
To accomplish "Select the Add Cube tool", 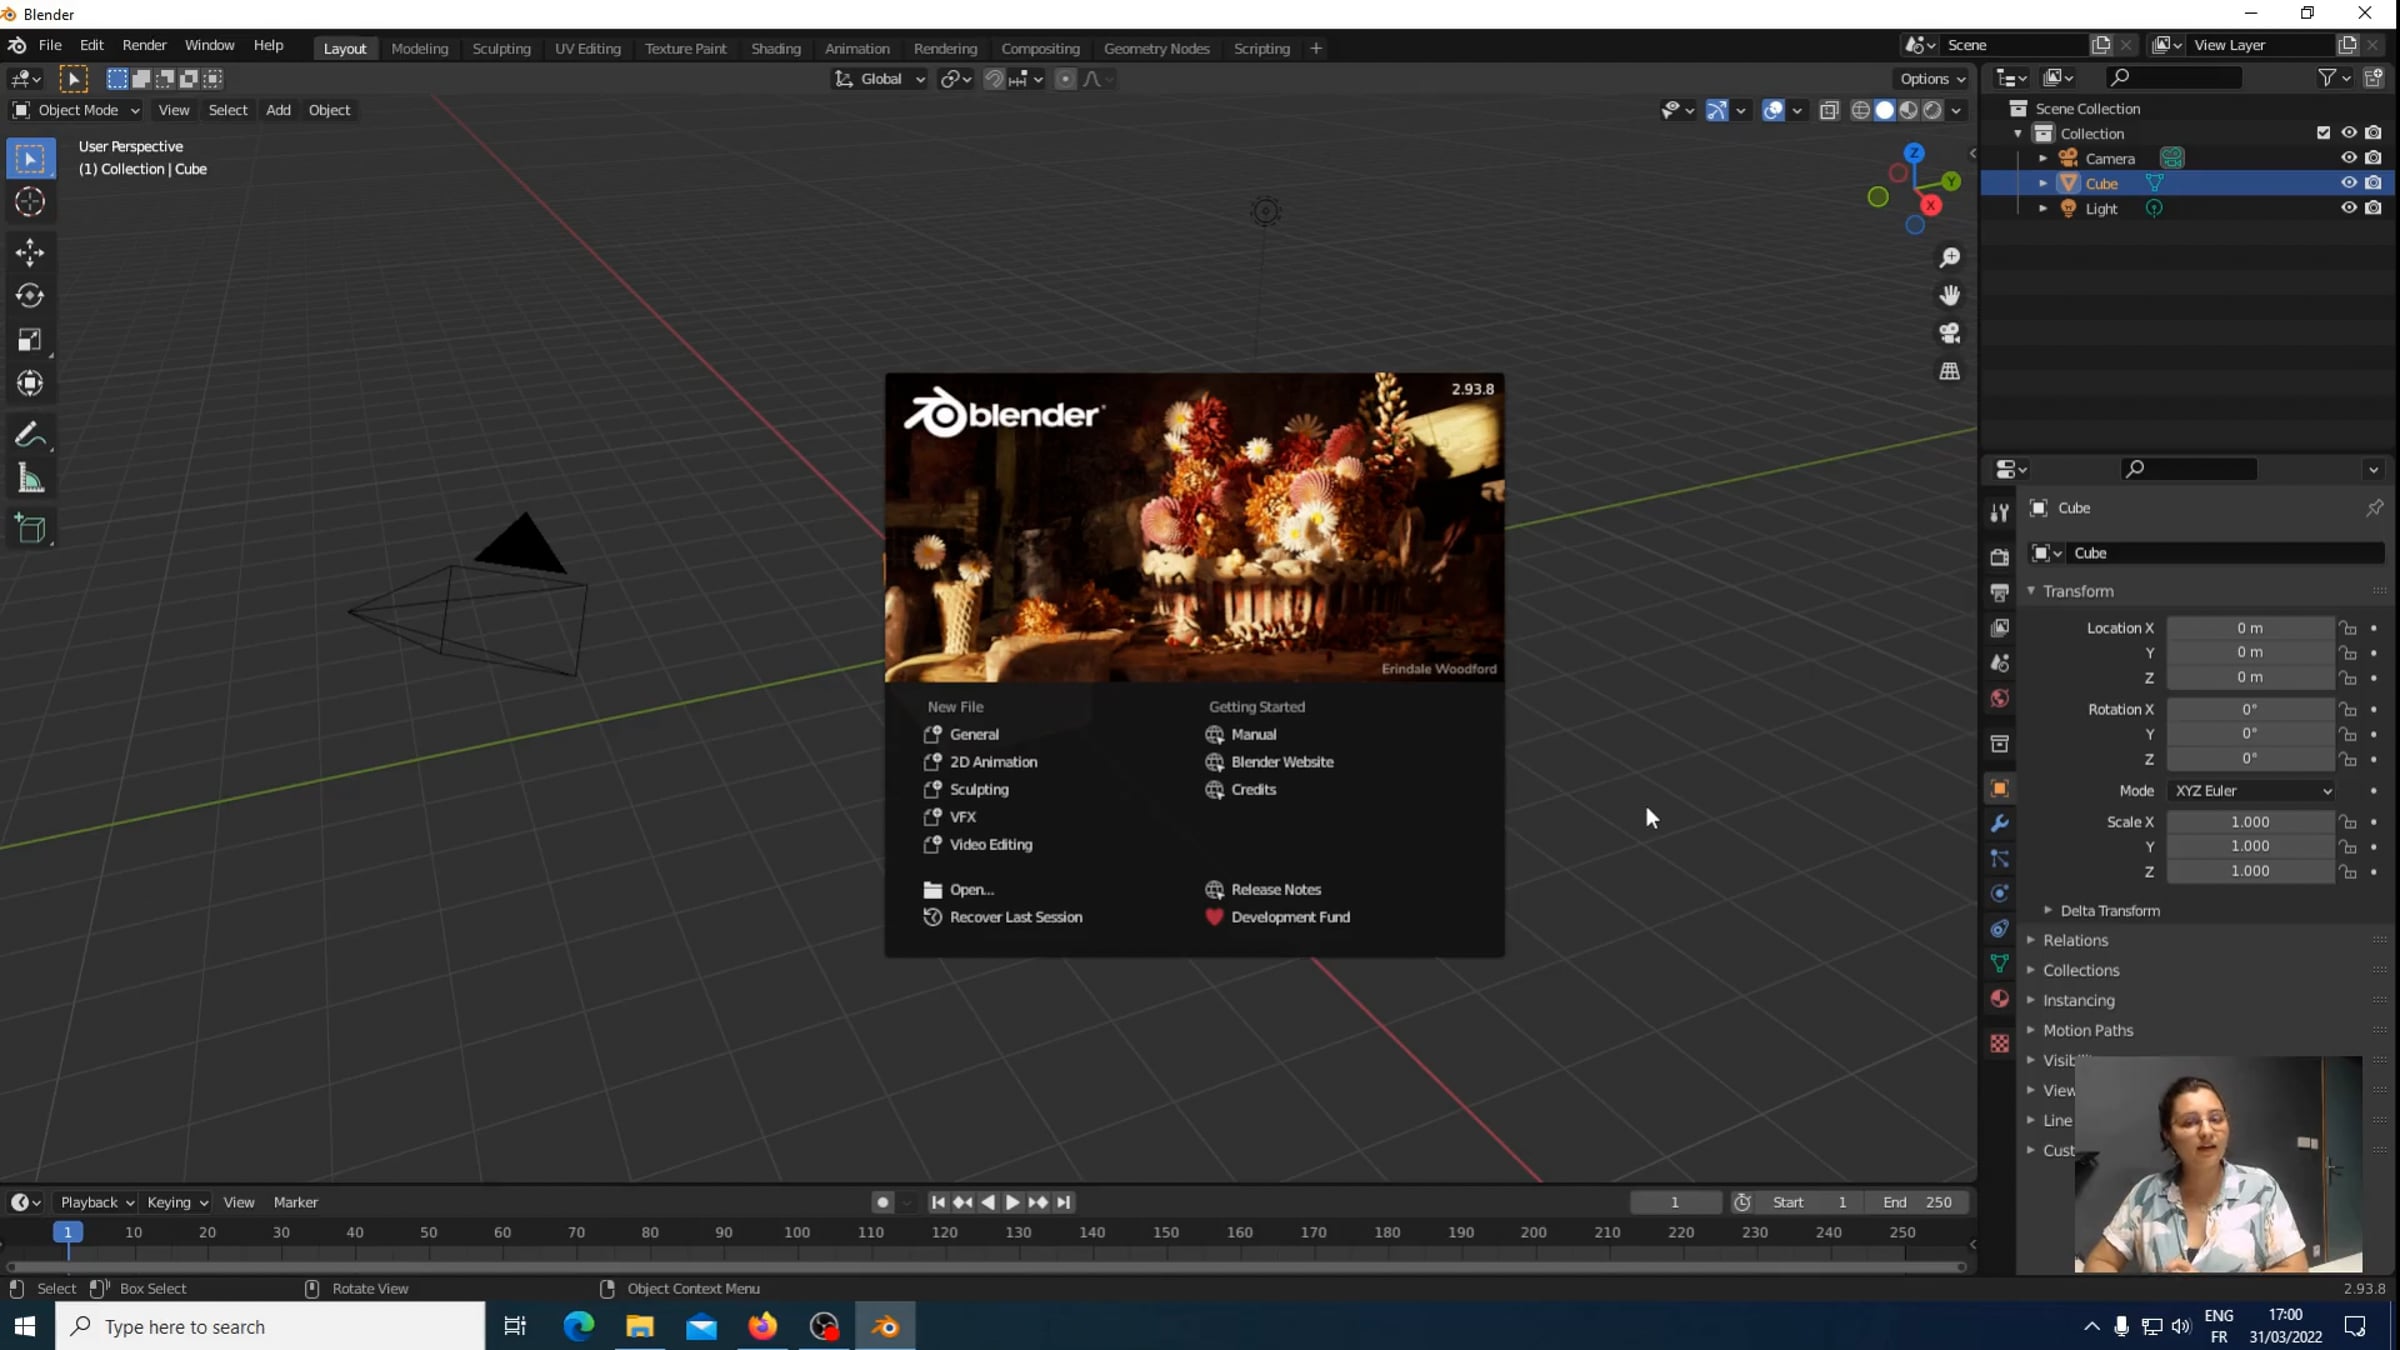I will click(x=30, y=529).
